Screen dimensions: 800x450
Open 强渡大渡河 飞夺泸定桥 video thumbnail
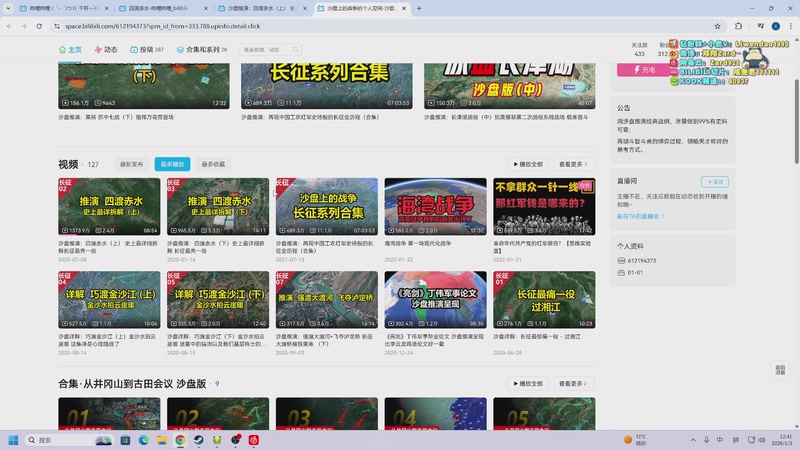coord(327,299)
